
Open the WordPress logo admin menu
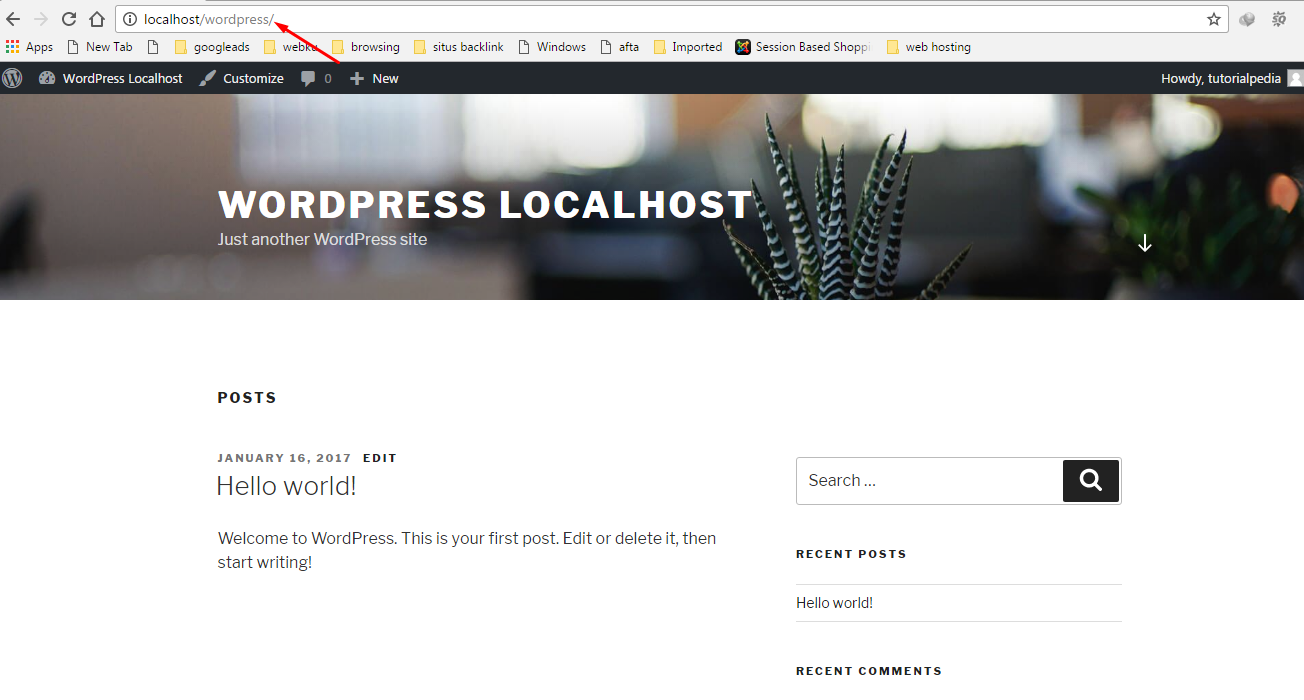pos(12,78)
